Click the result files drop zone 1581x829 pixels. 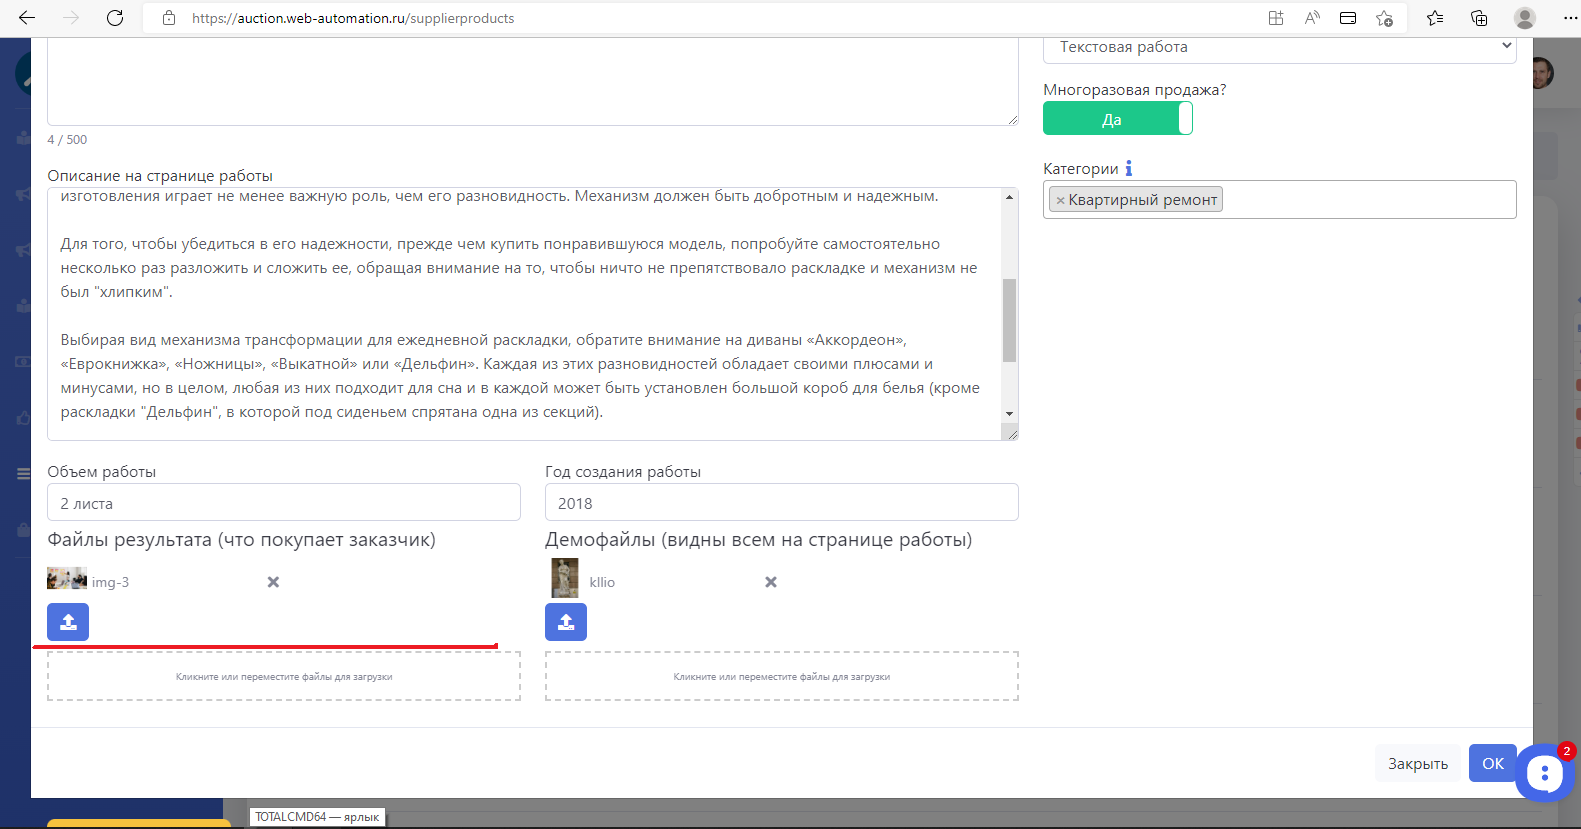click(x=284, y=677)
